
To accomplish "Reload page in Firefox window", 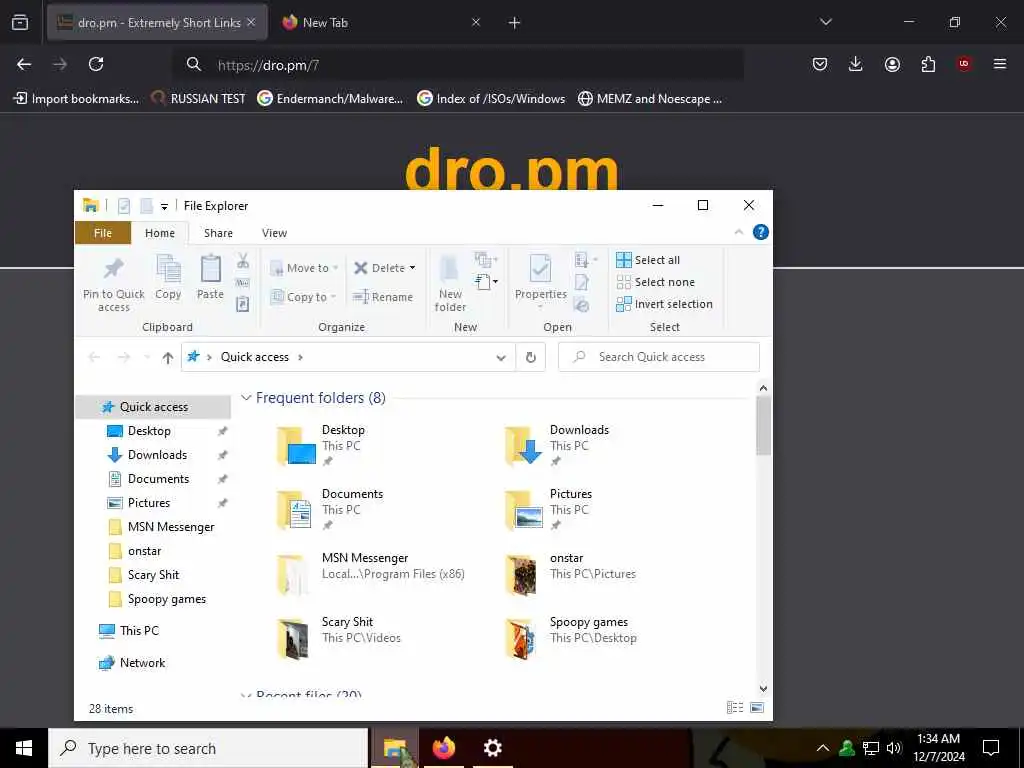I will [x=96, y=64].
